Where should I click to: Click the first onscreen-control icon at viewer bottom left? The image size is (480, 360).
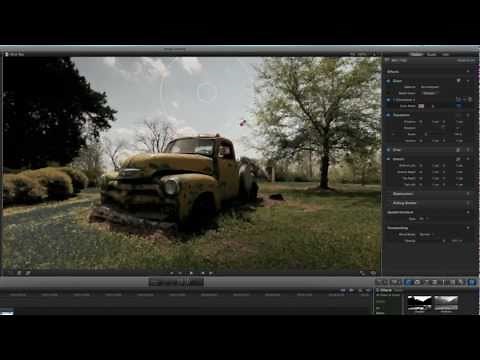click(x=19, y=273)
